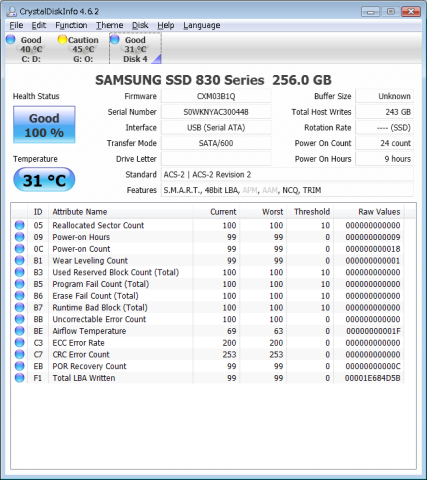Click status icon of CRC Error Count row
The width and height of the screenshot is (427, 480).
20,354
